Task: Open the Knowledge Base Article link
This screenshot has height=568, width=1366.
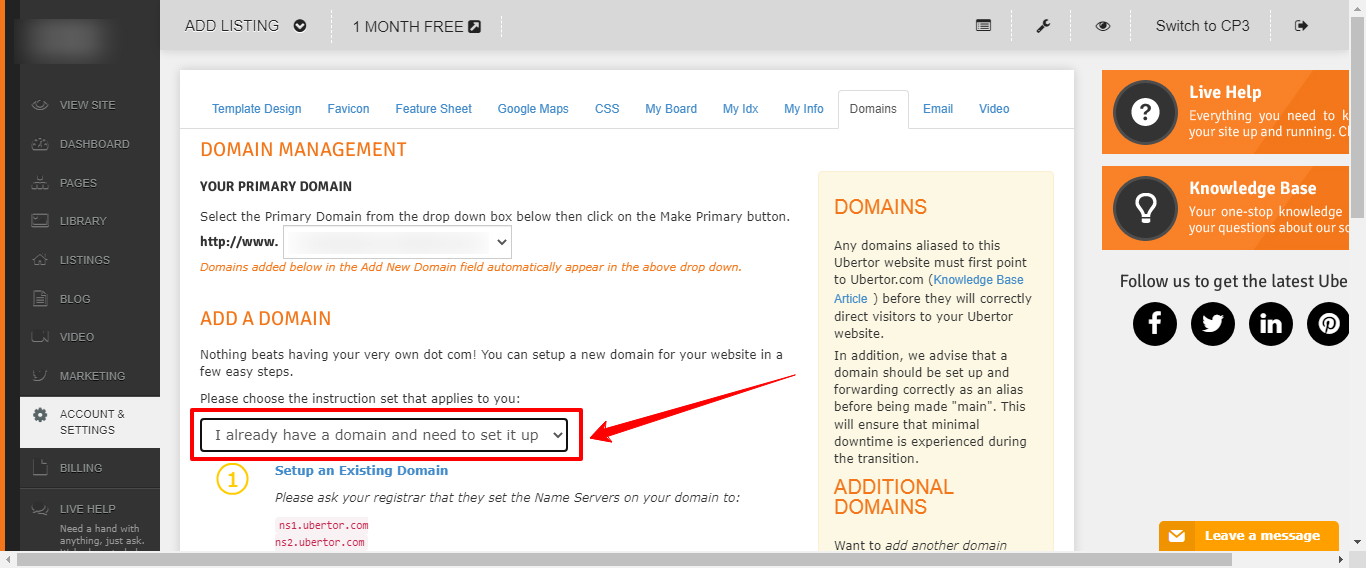Action: pyautogui.click(x=929, y=289)
